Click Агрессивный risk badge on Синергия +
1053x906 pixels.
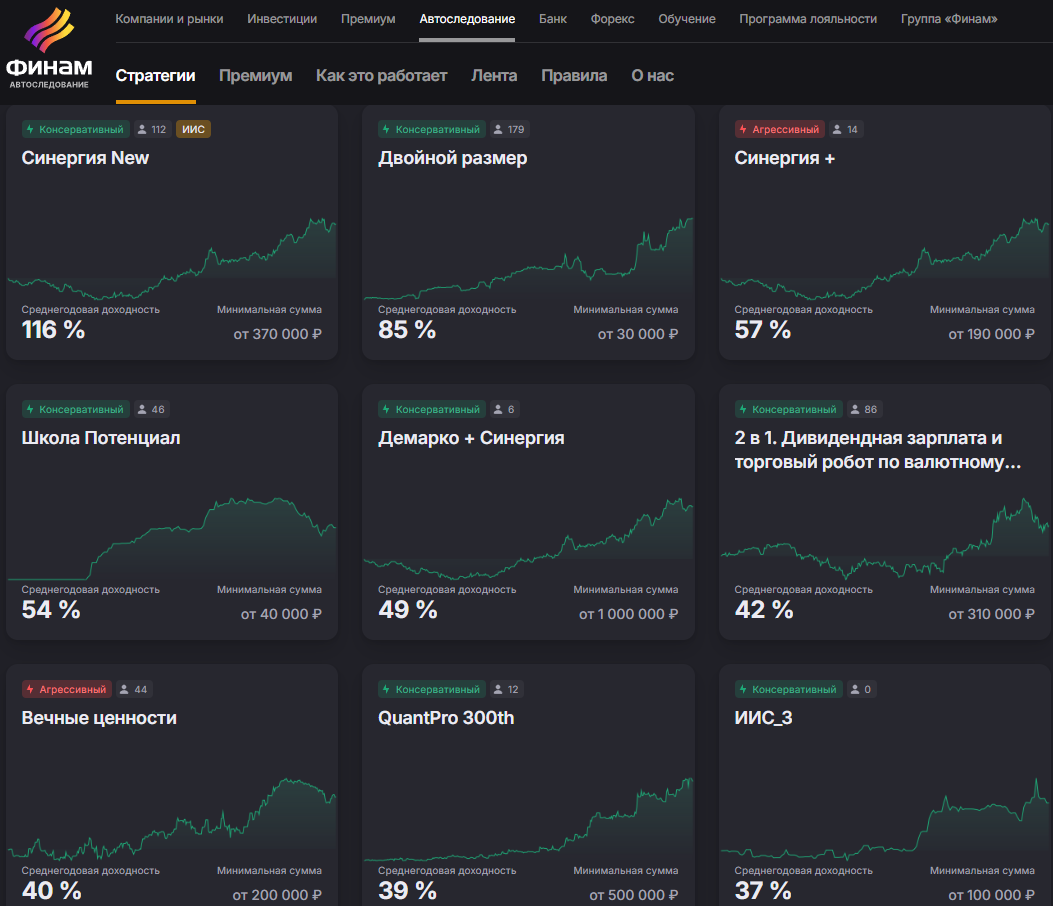[779, 129]
